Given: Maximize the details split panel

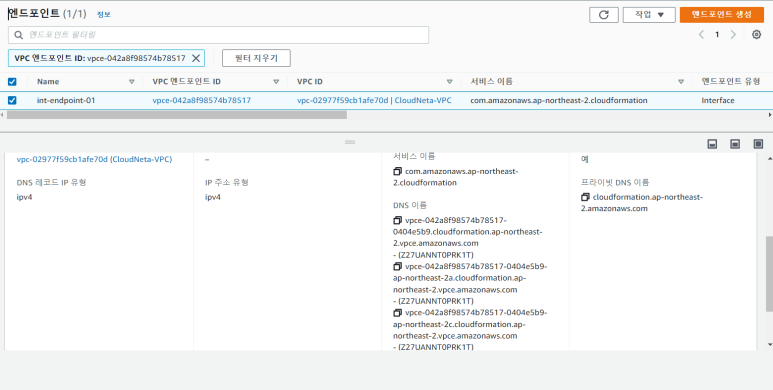Looking at the screenshot, I should tap(758, 144).
